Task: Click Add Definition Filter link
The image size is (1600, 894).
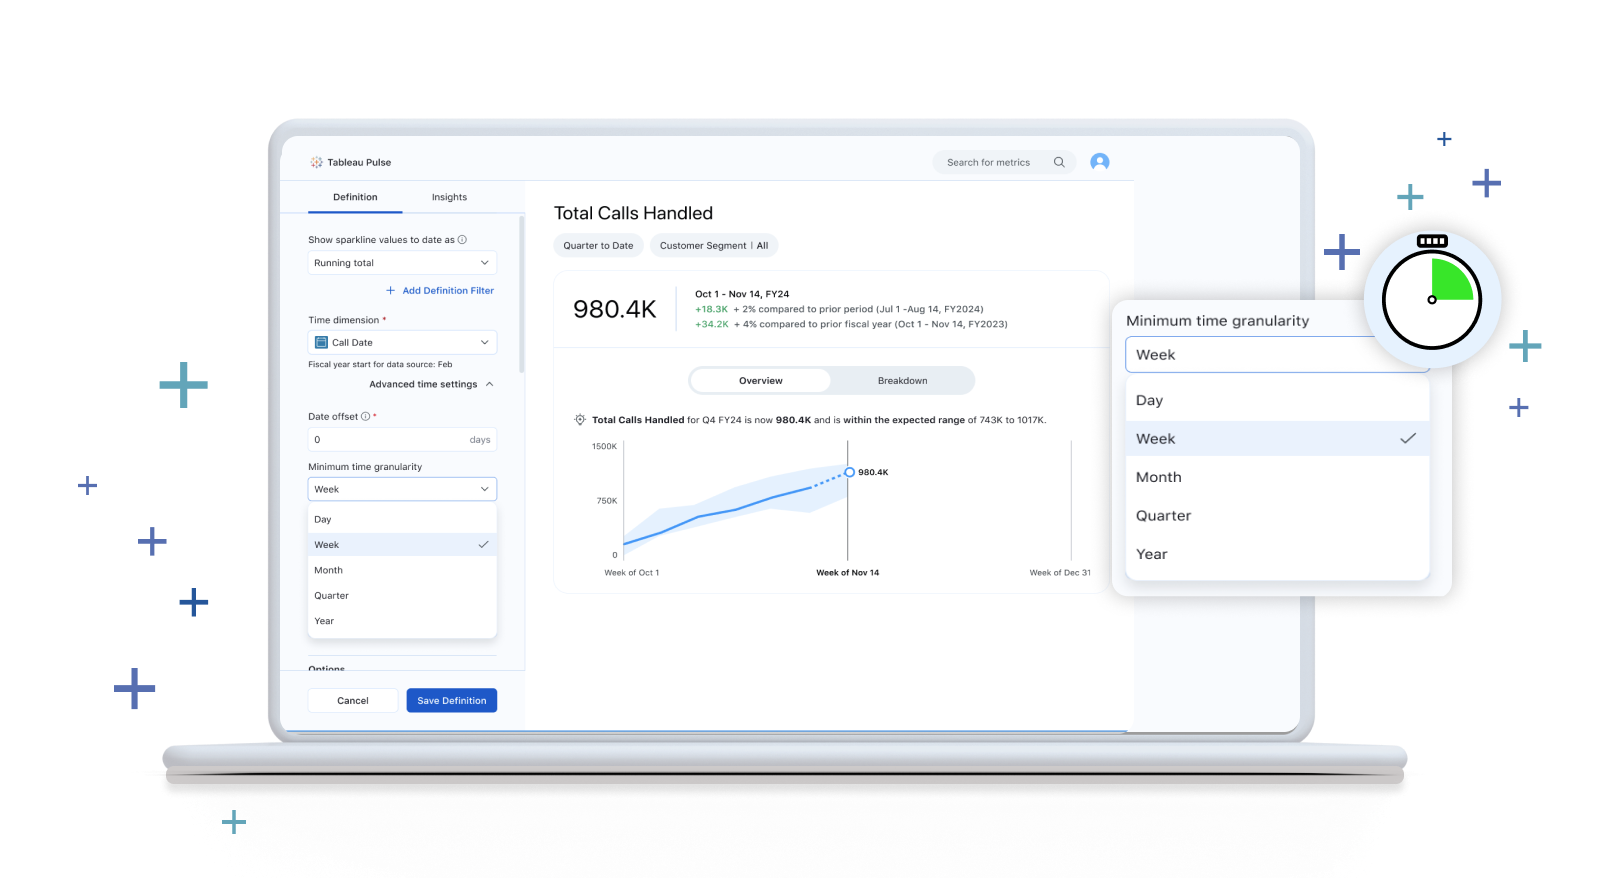Action: coord(448,290)
